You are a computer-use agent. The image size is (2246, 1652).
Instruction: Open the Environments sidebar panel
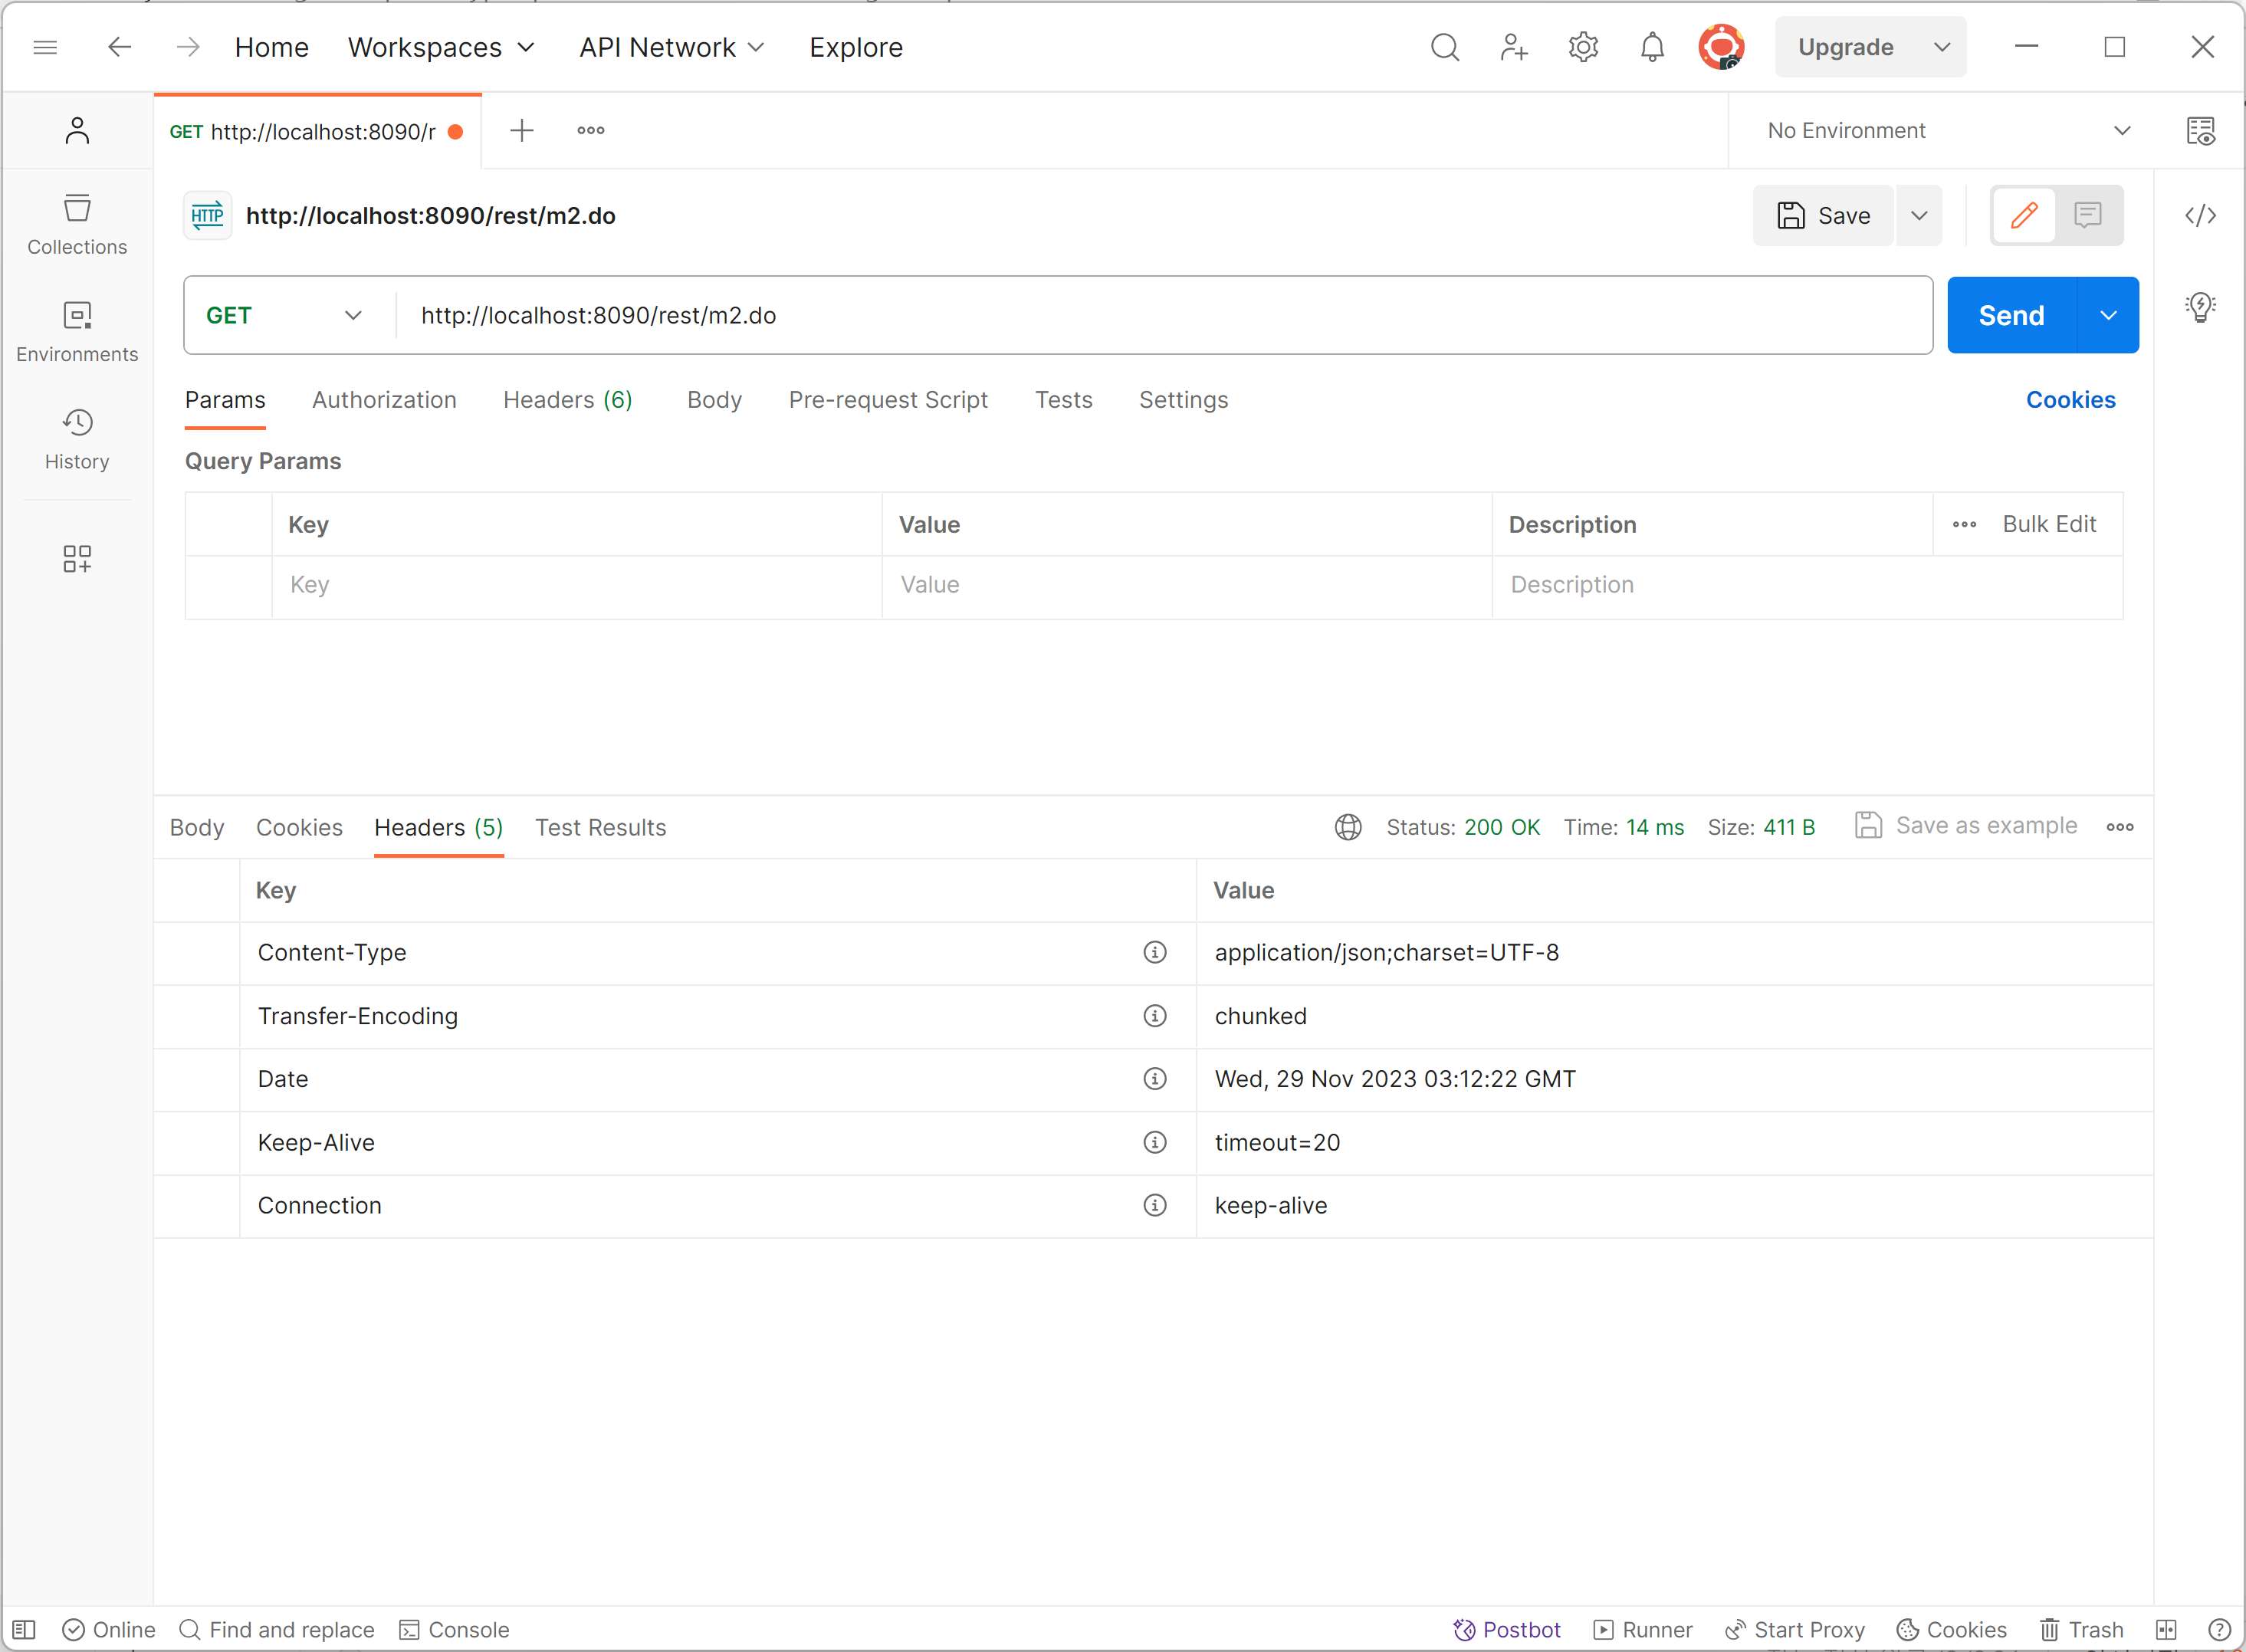[x=77, y=332]
